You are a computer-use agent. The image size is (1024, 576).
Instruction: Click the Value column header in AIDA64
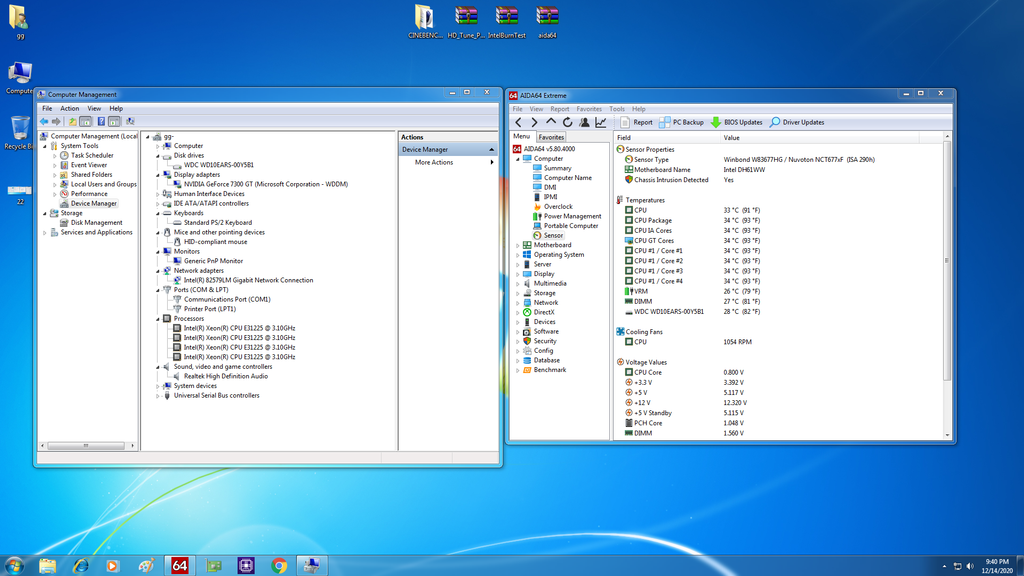pyautogui.click(x=731, y=137)
